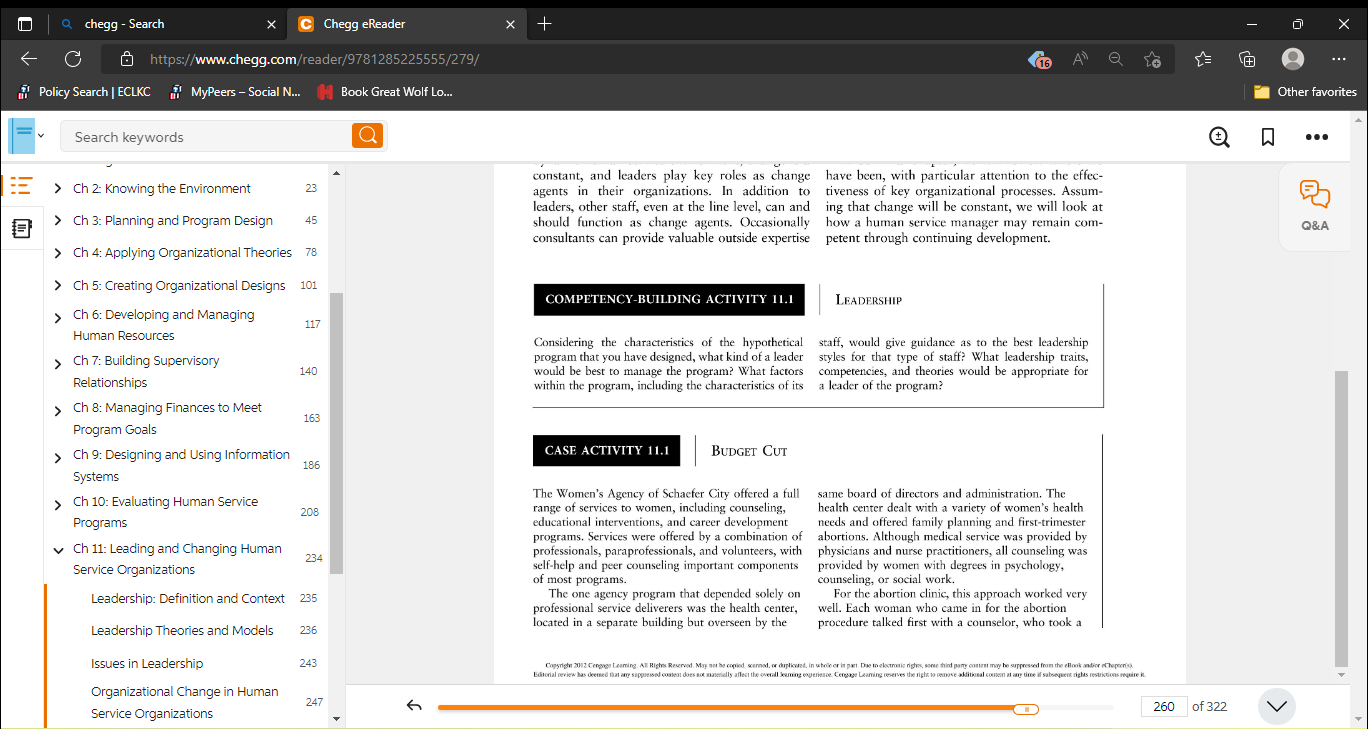Open Ch 10: Evaluating Human Service Programs
The height and width of the screenshot is (729, 1368).
point(166,512)
